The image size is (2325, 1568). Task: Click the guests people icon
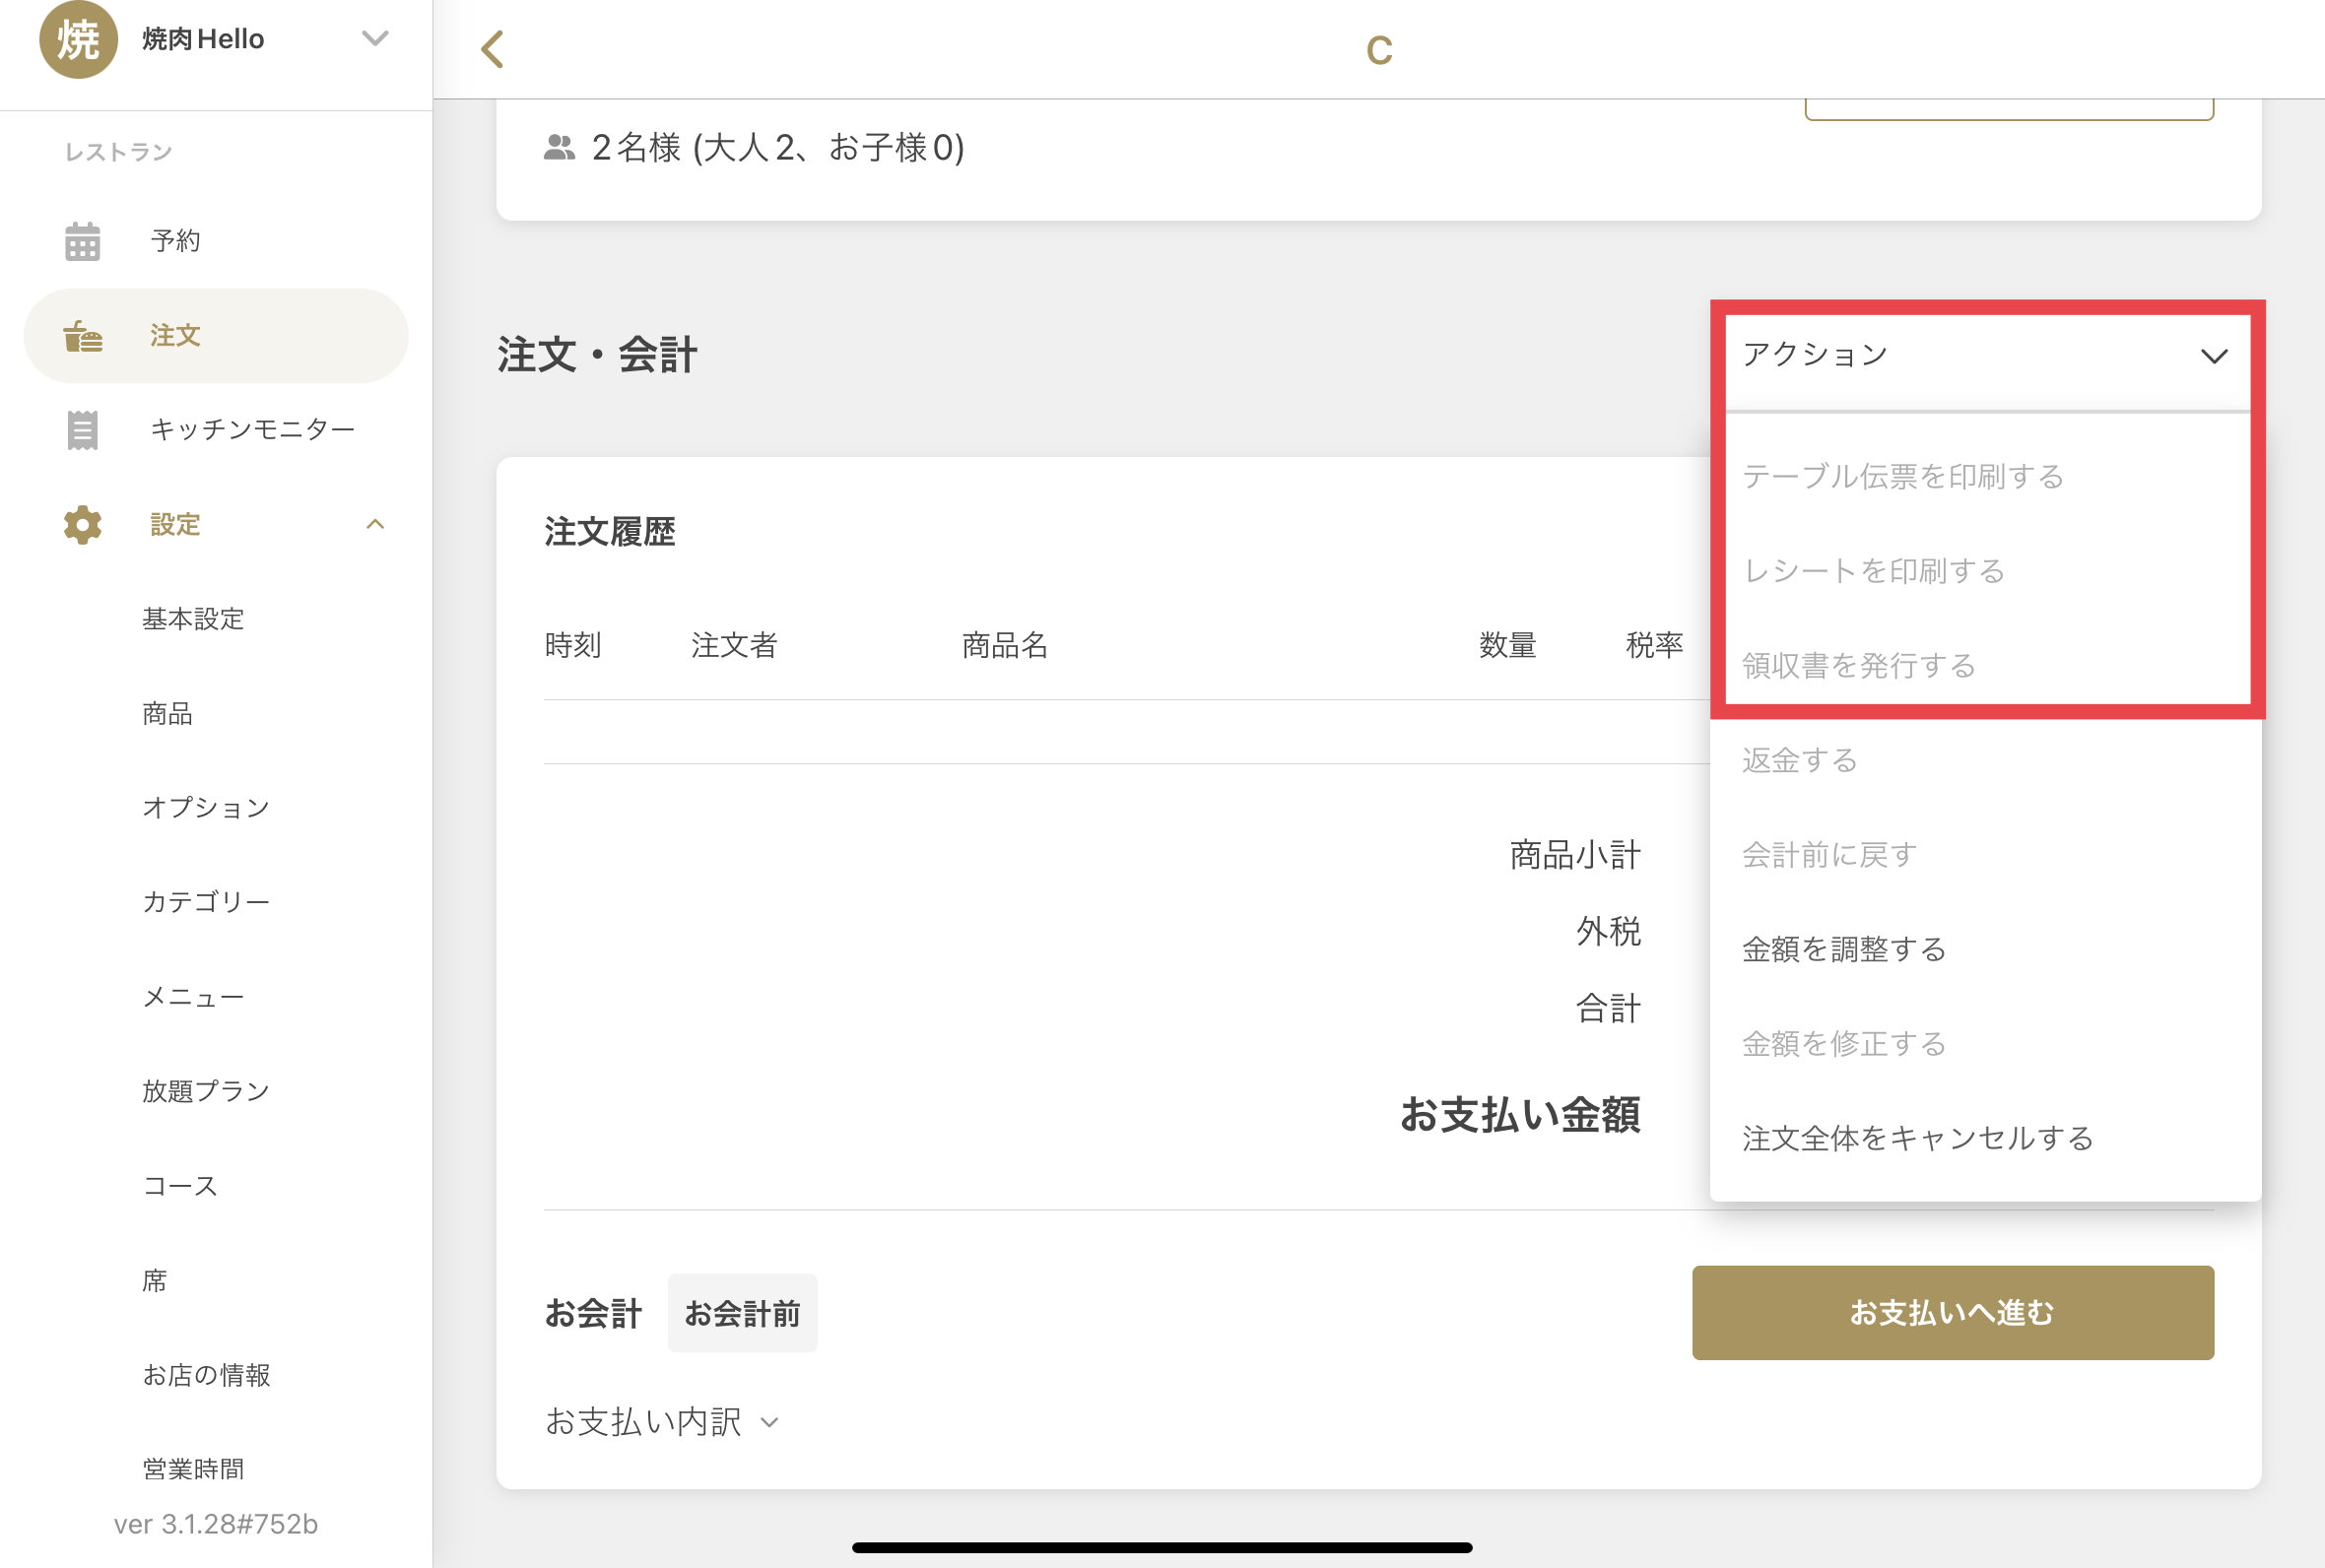tap(559, 148)
